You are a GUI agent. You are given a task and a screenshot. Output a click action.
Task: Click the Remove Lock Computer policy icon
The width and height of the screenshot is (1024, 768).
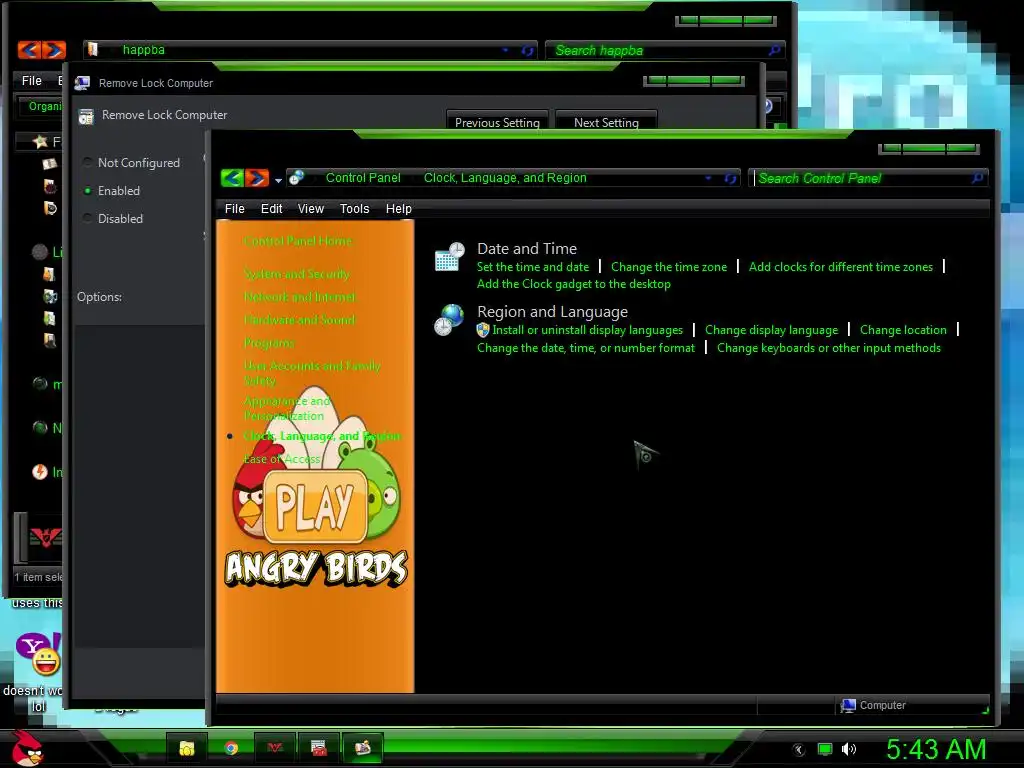pyautogui.click(x=86, y=116)
